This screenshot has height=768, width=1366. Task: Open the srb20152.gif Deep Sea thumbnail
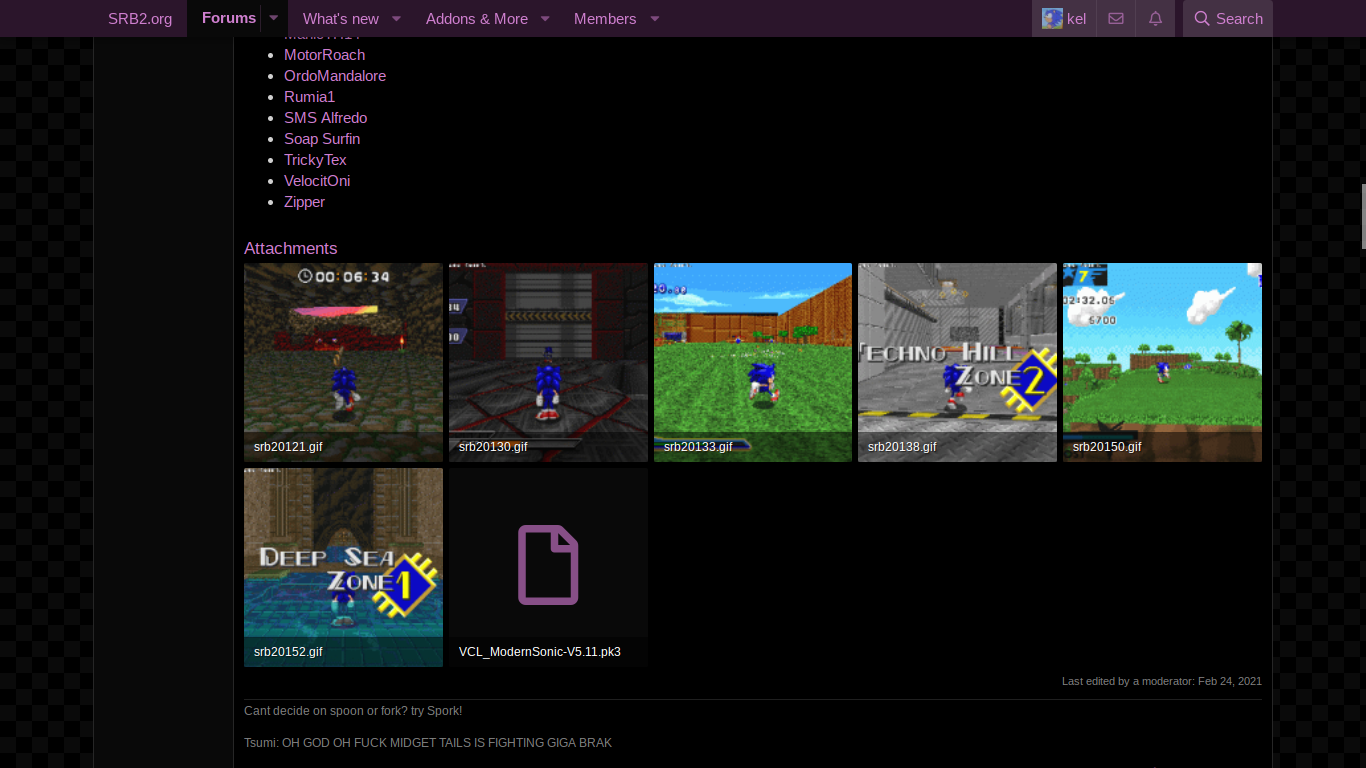(343, 567)
